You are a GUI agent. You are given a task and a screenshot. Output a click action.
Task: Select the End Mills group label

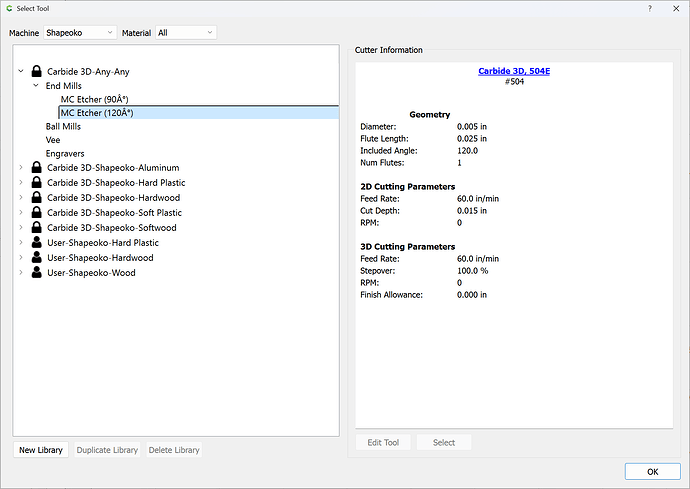tap(63, 86)
